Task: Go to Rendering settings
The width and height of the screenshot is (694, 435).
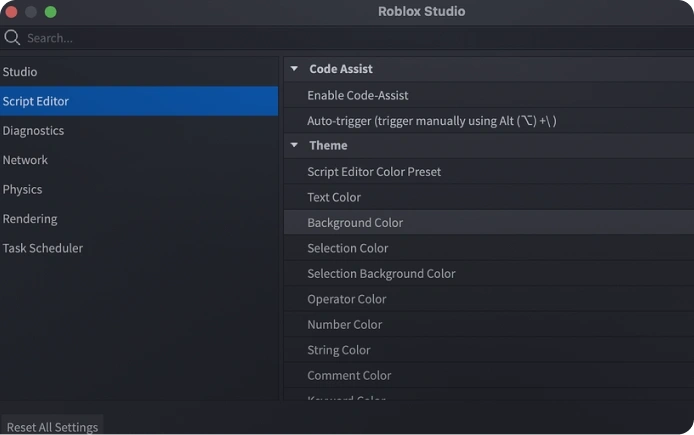Action: point(139,219)
